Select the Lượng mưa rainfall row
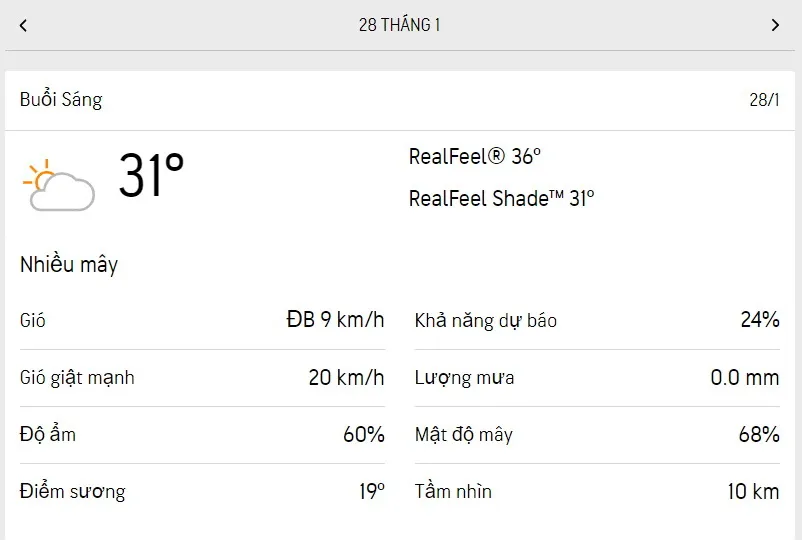The image size is (802, 540). (597, 378)
